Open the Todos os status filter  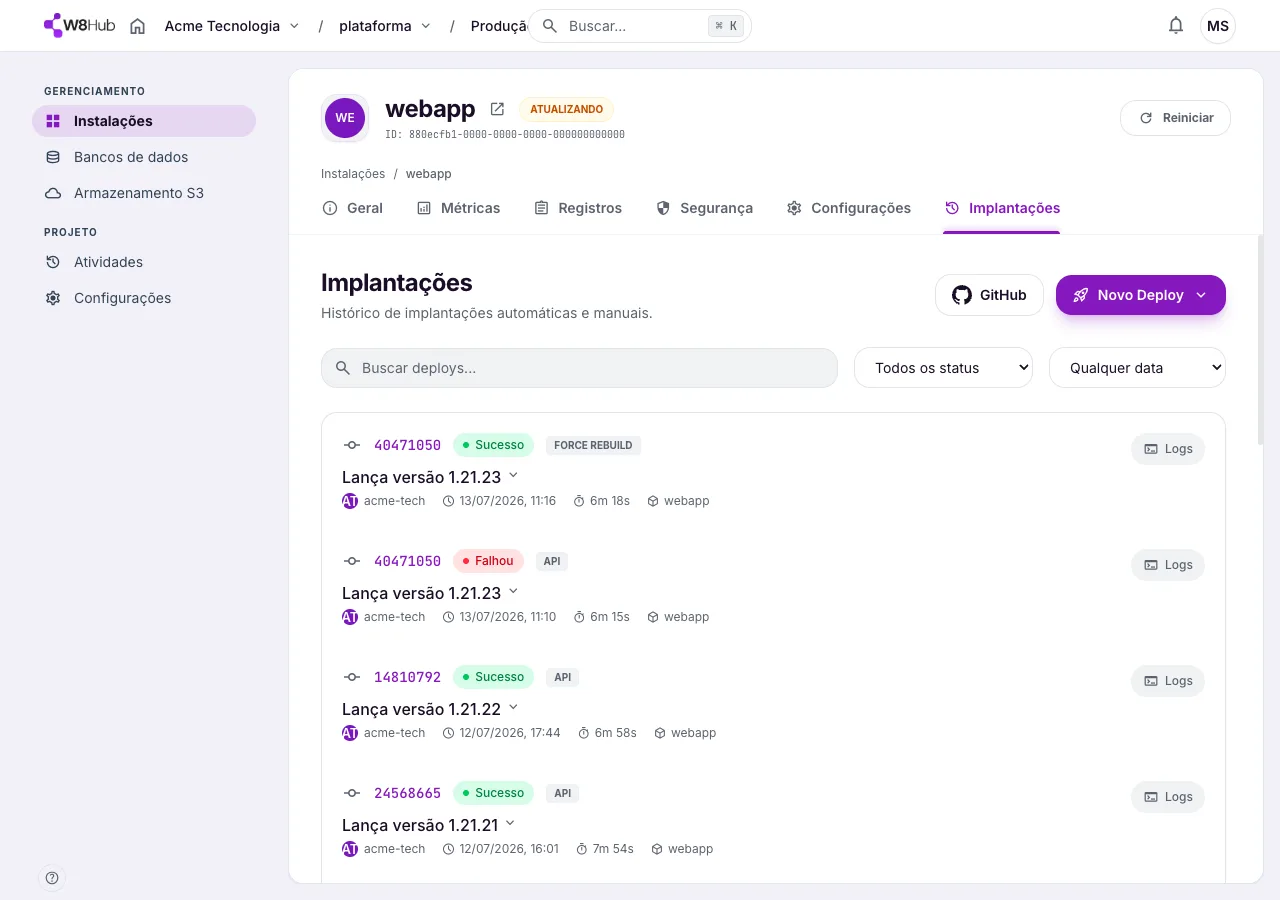[943, 368]
